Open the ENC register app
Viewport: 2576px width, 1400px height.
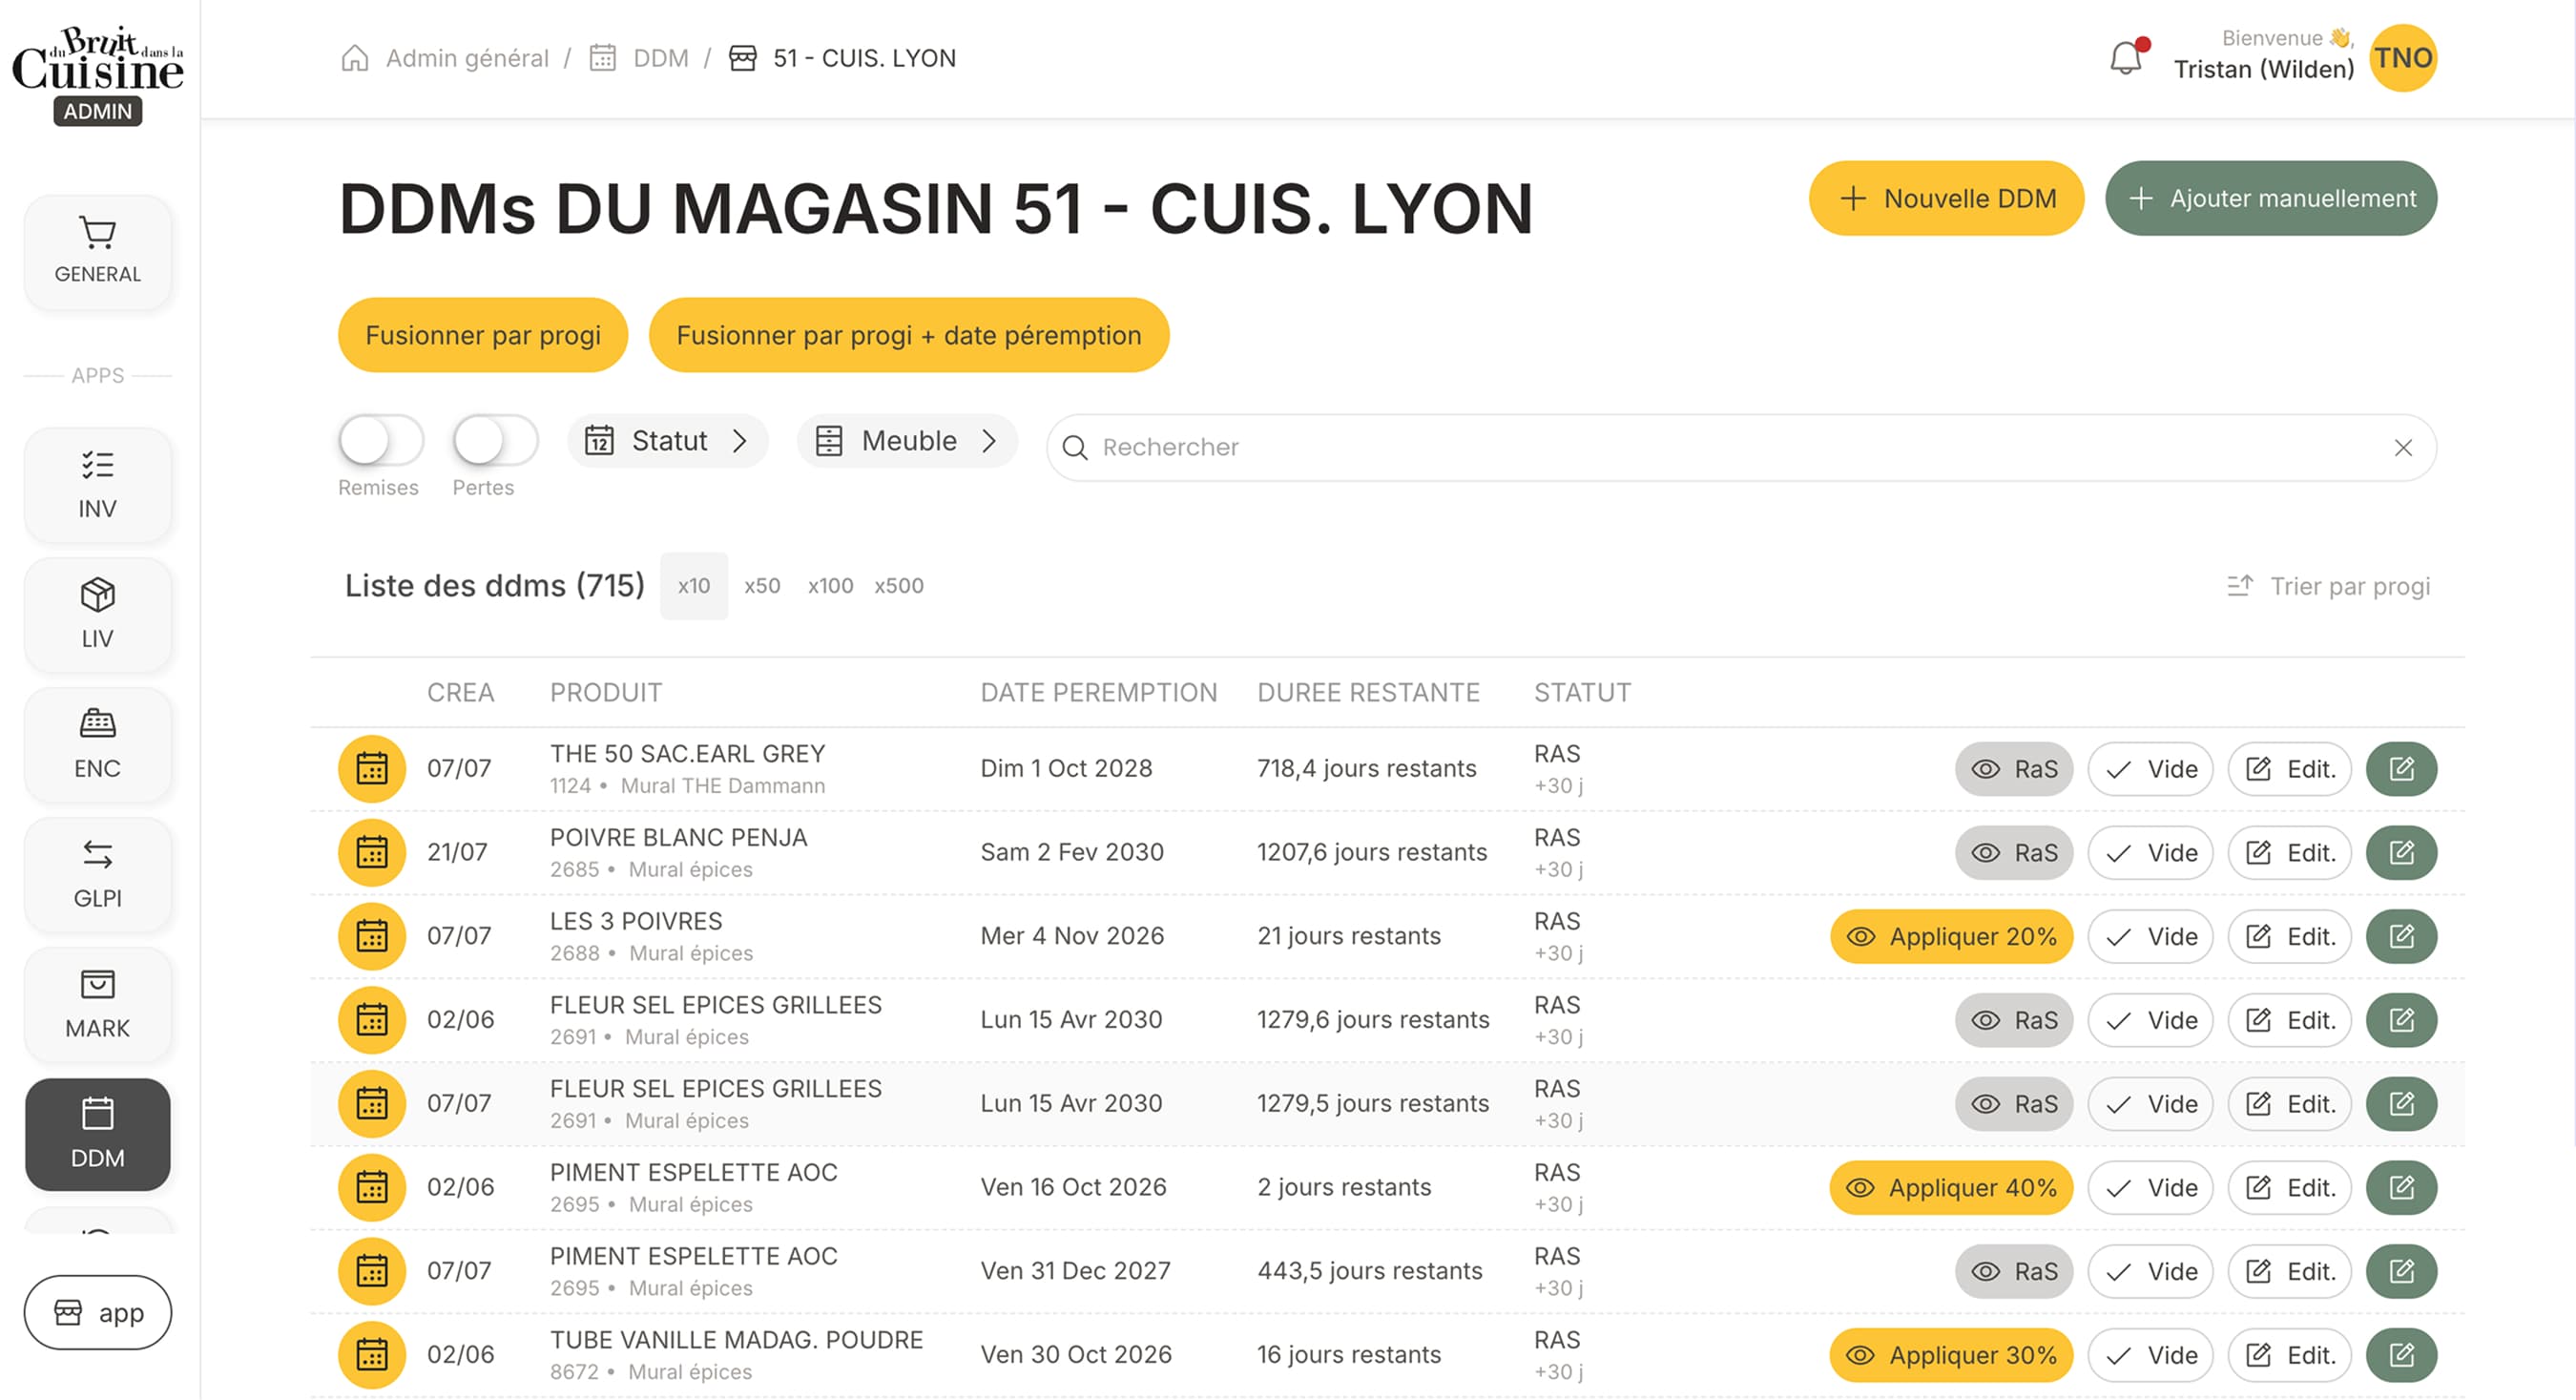click(97, 745)
